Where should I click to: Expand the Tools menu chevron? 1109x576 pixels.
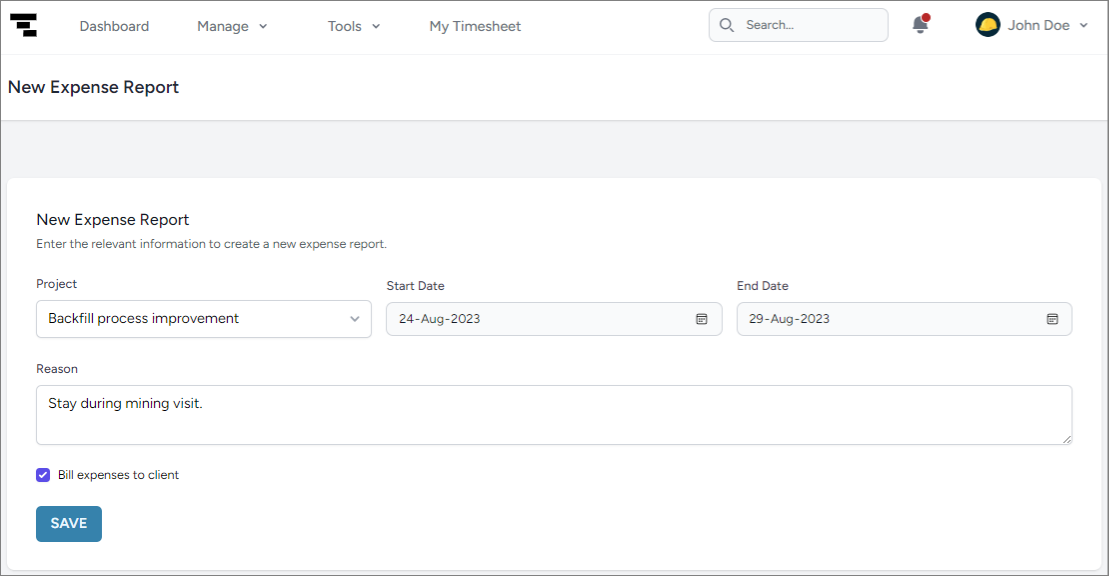tap(376, 27)
